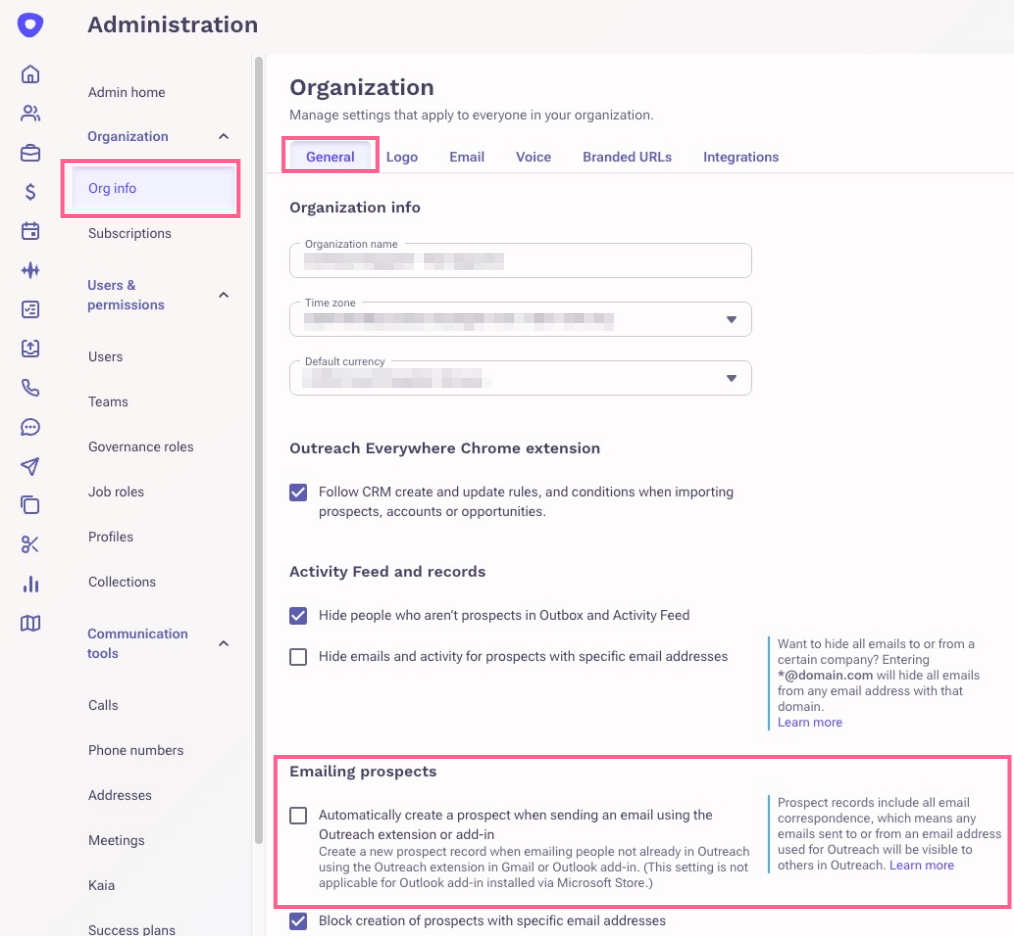The width and height of the screenshot is (1014, 936).
Task: Open the upload tray icon
Action: click(30, 349)
